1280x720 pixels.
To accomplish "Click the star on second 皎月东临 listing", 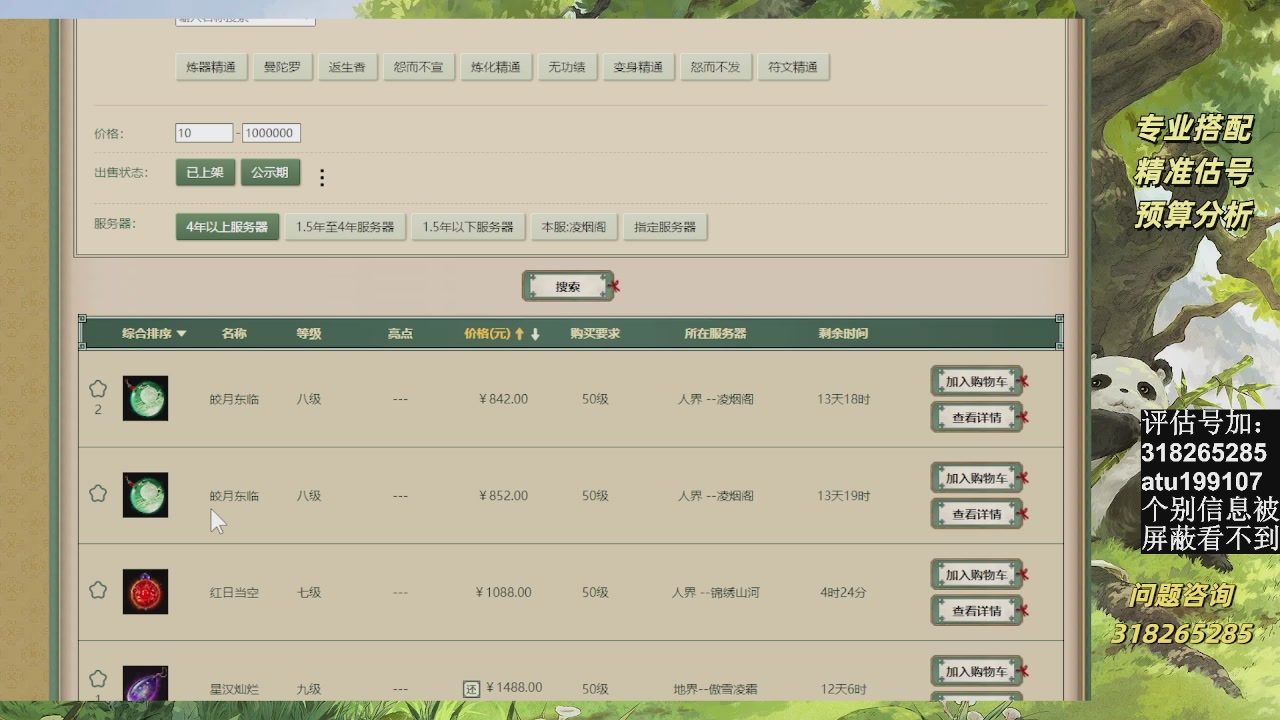I will click(x=97, y=492).
